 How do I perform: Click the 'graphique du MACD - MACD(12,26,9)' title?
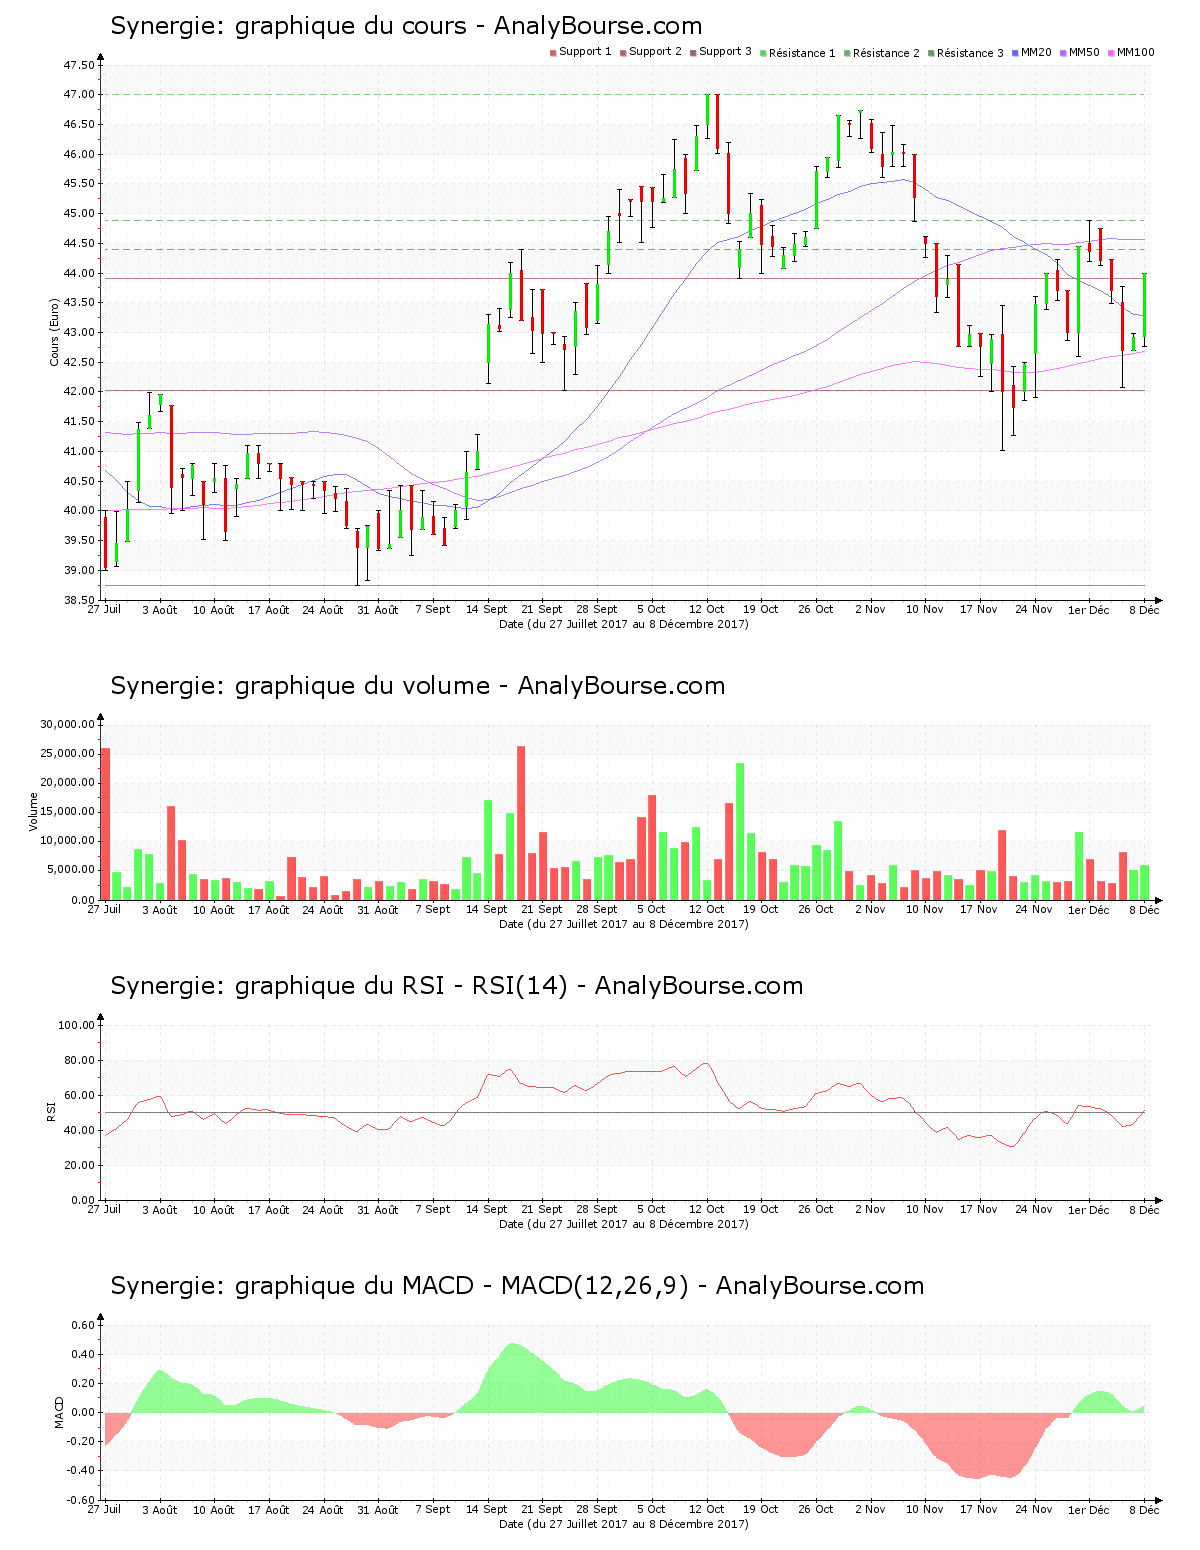(517, 1286)
